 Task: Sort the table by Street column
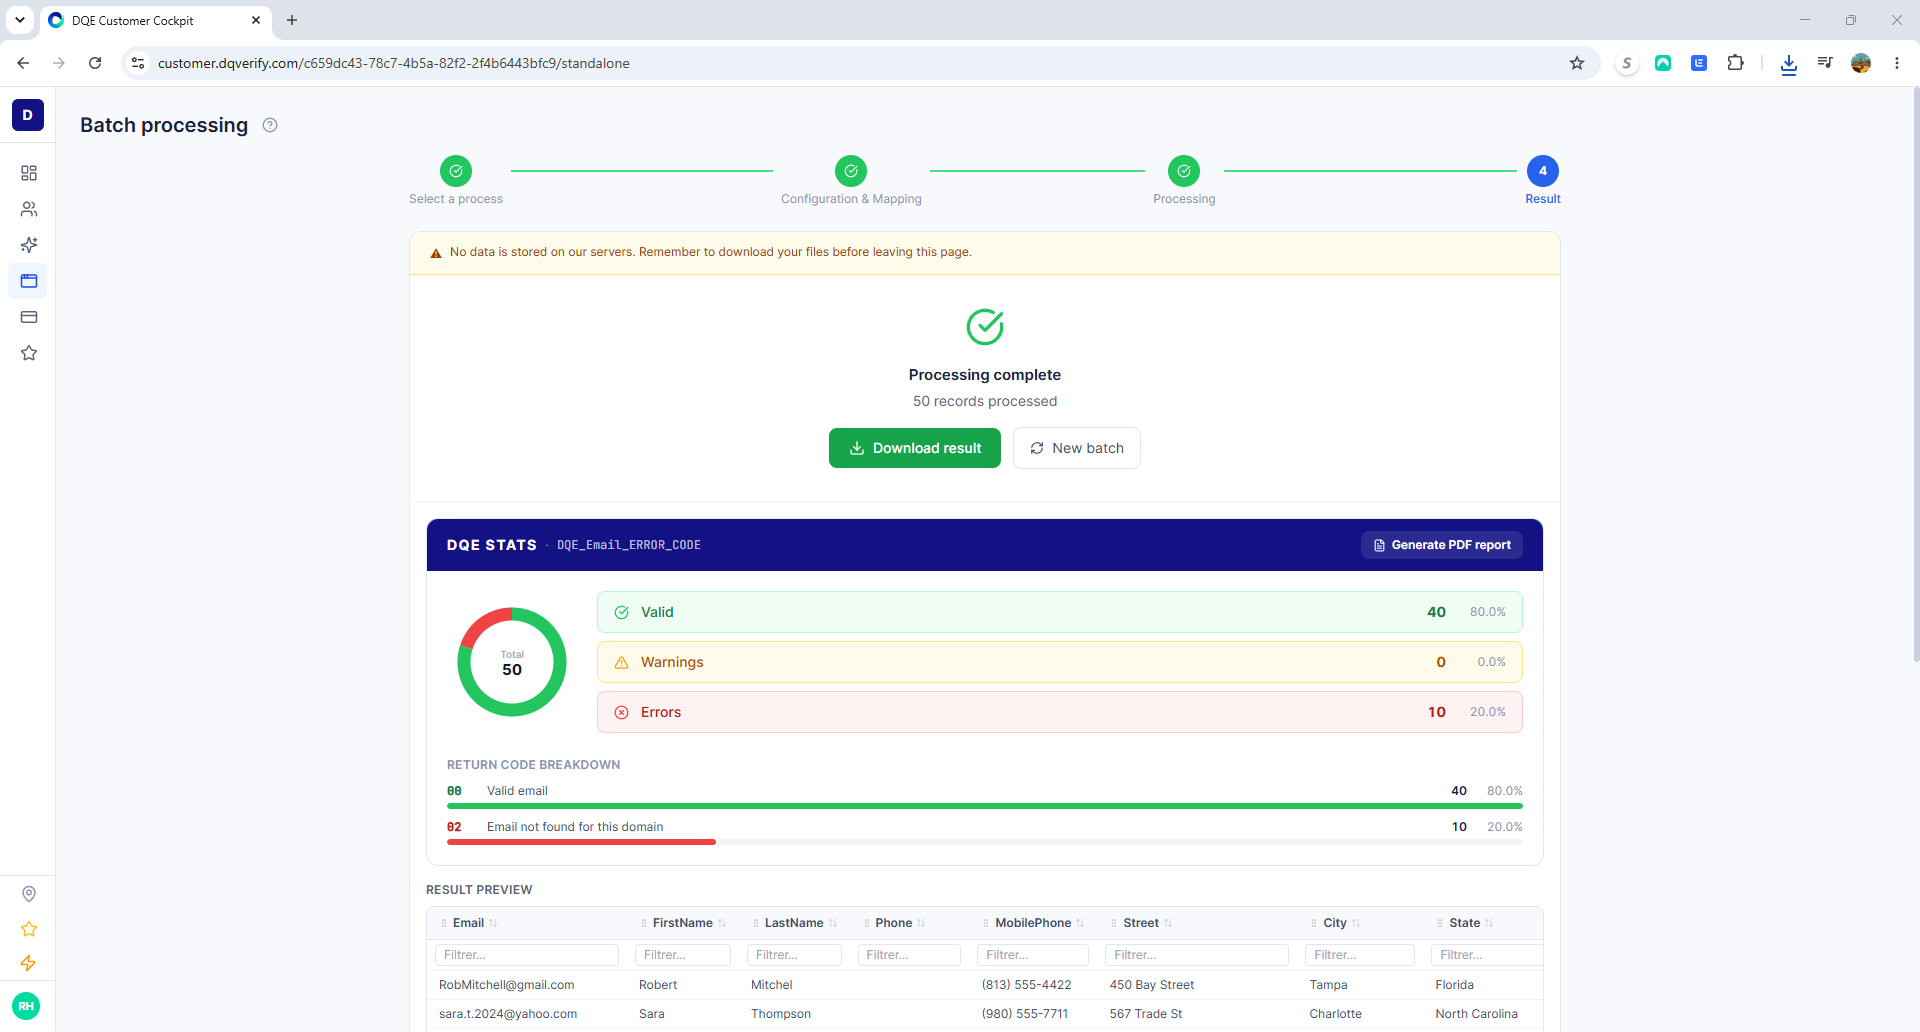(x=1168, y=923)
